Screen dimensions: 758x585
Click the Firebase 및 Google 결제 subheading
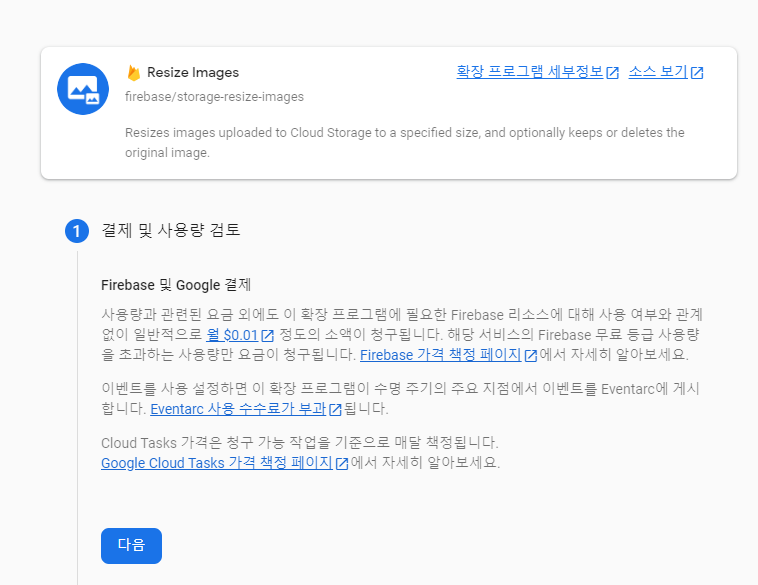click(x=176, y=285)
